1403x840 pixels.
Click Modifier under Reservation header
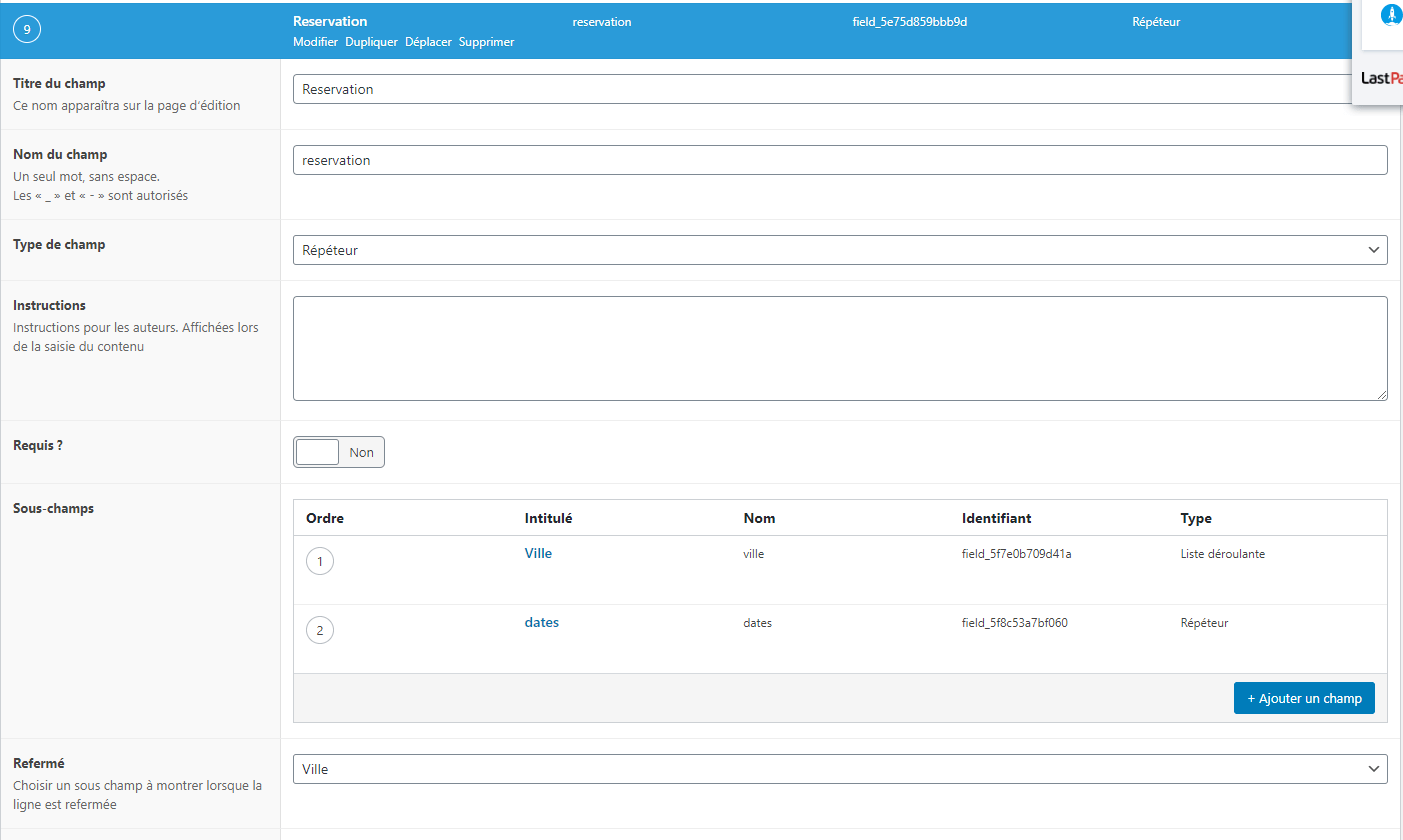(x=315, y=42)
